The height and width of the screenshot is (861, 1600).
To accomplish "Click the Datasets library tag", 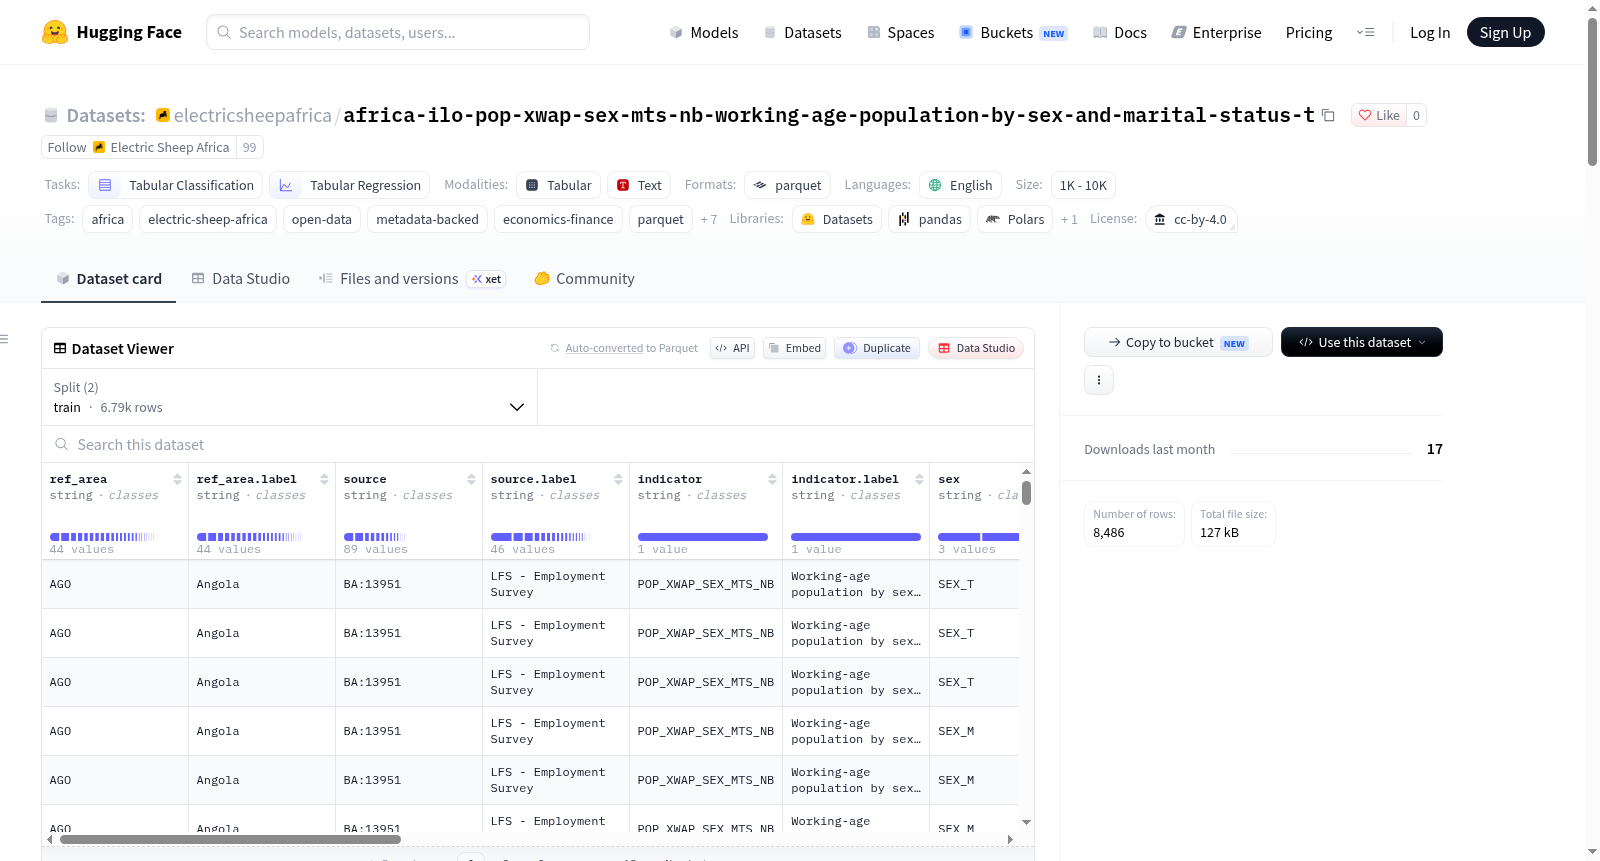I will point(837,219).
